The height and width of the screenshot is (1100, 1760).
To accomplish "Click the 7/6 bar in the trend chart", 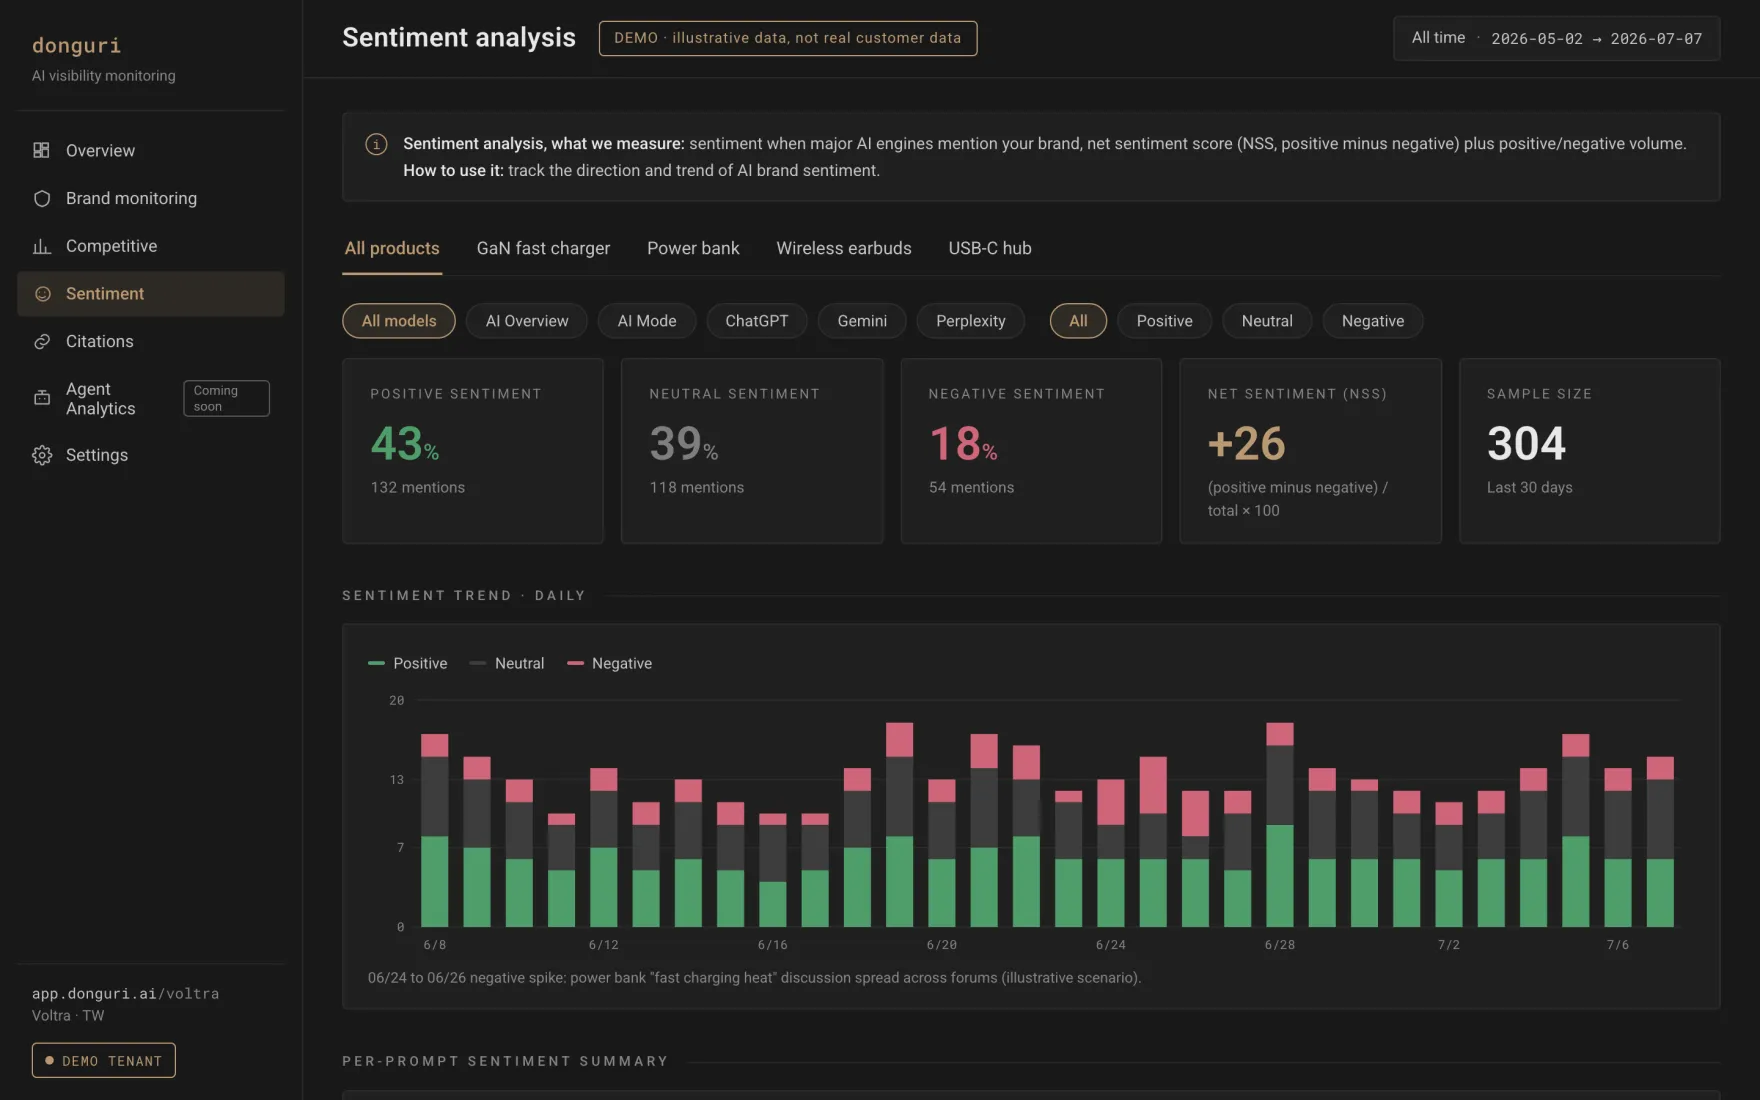I will [x=1618, y=847].
